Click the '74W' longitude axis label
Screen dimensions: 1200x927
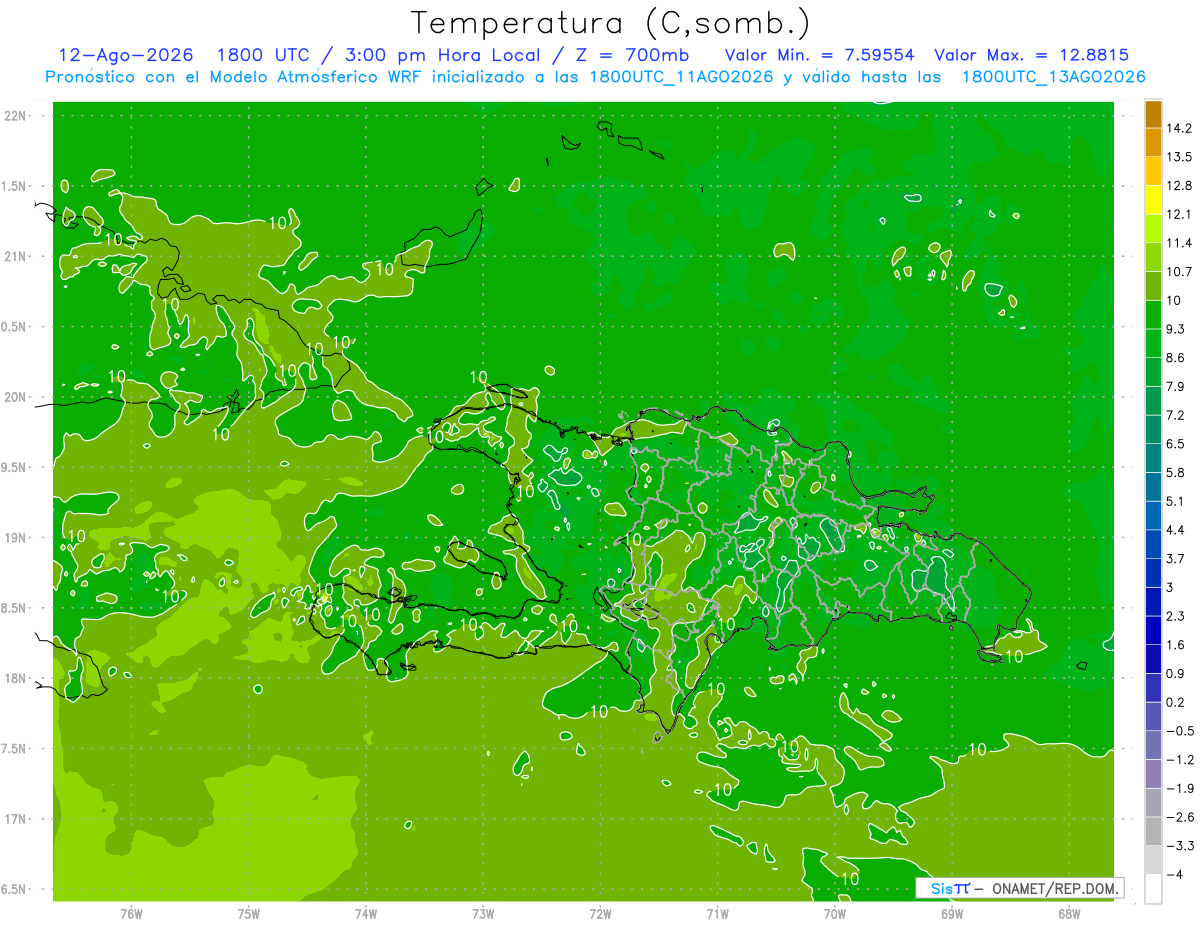(366, 914)
